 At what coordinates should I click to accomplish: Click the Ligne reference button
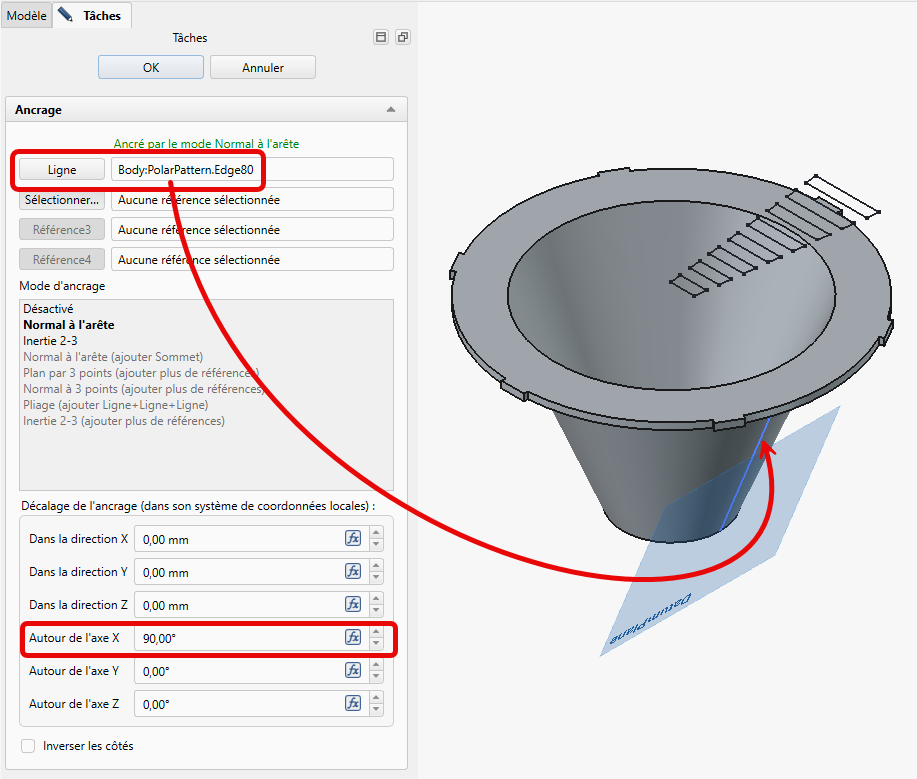[x=62, y=170]
